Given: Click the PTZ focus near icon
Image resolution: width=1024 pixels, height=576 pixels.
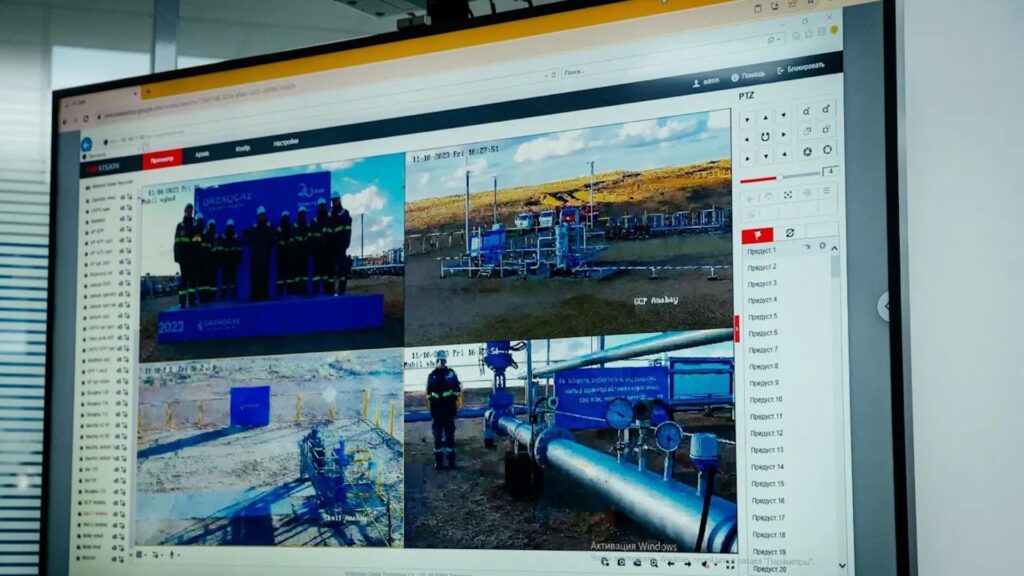Looking at the screenshot, I should (807, 131).
